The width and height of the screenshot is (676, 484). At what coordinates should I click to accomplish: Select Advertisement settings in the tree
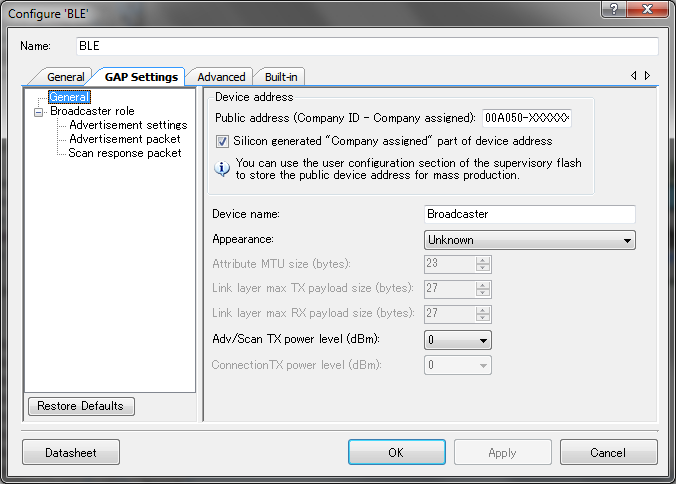pos(128,125)
